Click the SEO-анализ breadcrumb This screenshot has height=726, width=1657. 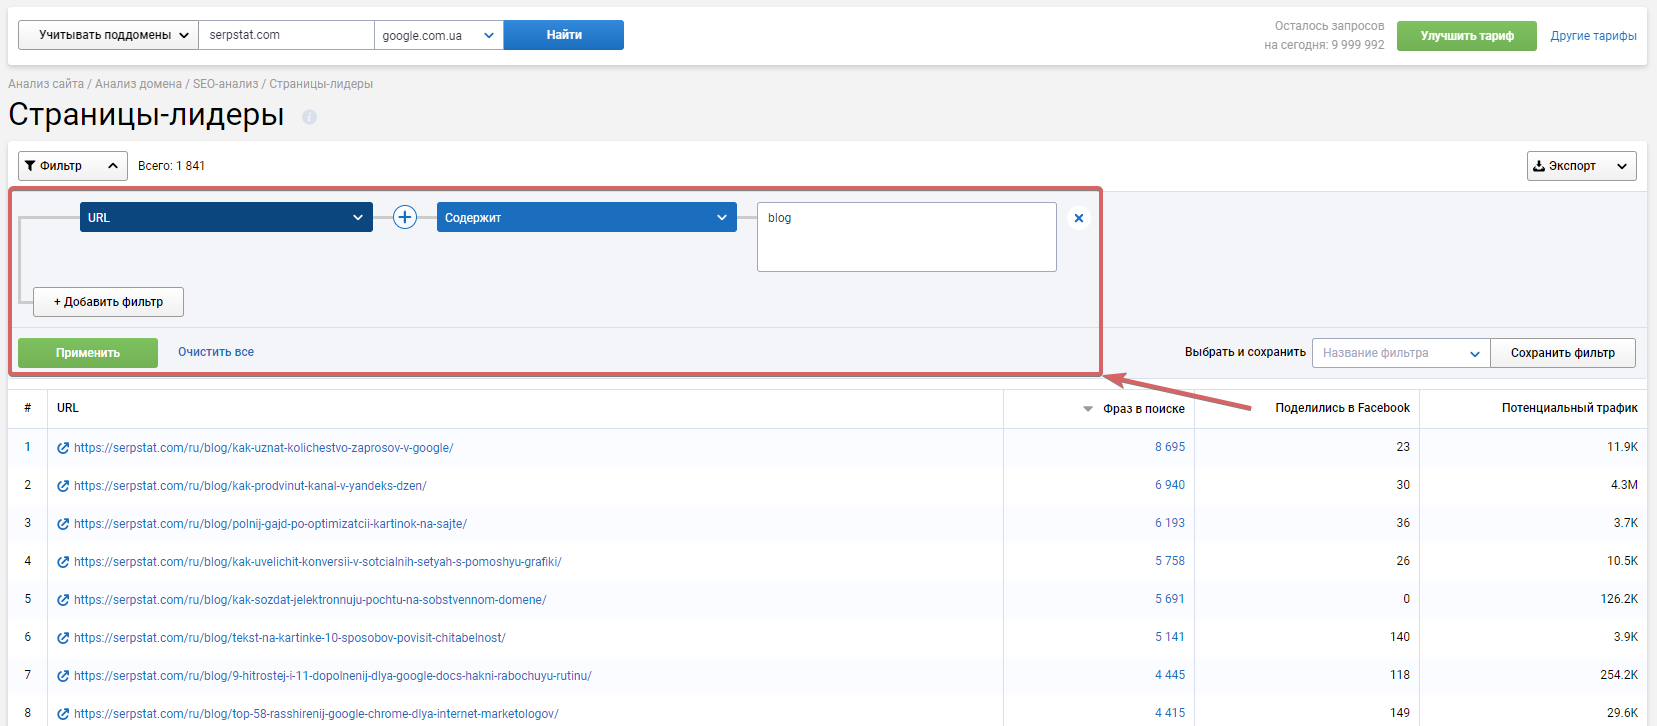click(225, 84)
